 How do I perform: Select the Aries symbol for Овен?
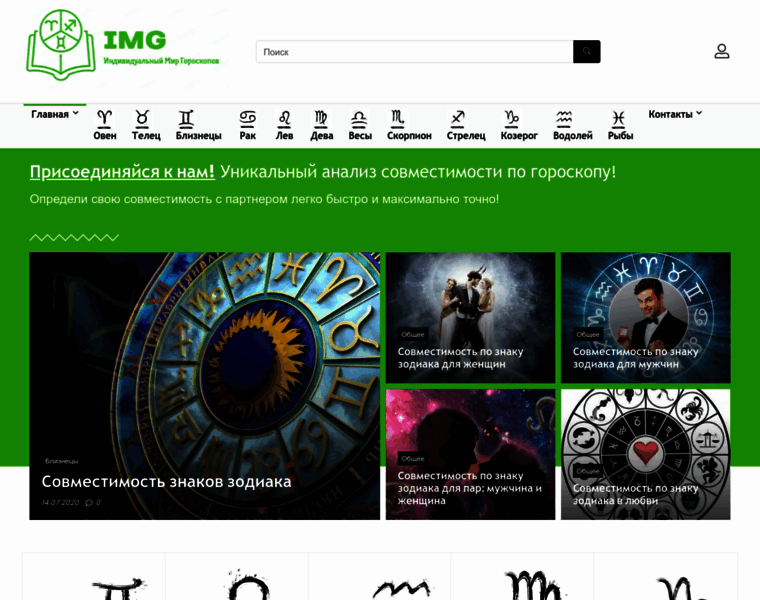click(x=105, y=117)
